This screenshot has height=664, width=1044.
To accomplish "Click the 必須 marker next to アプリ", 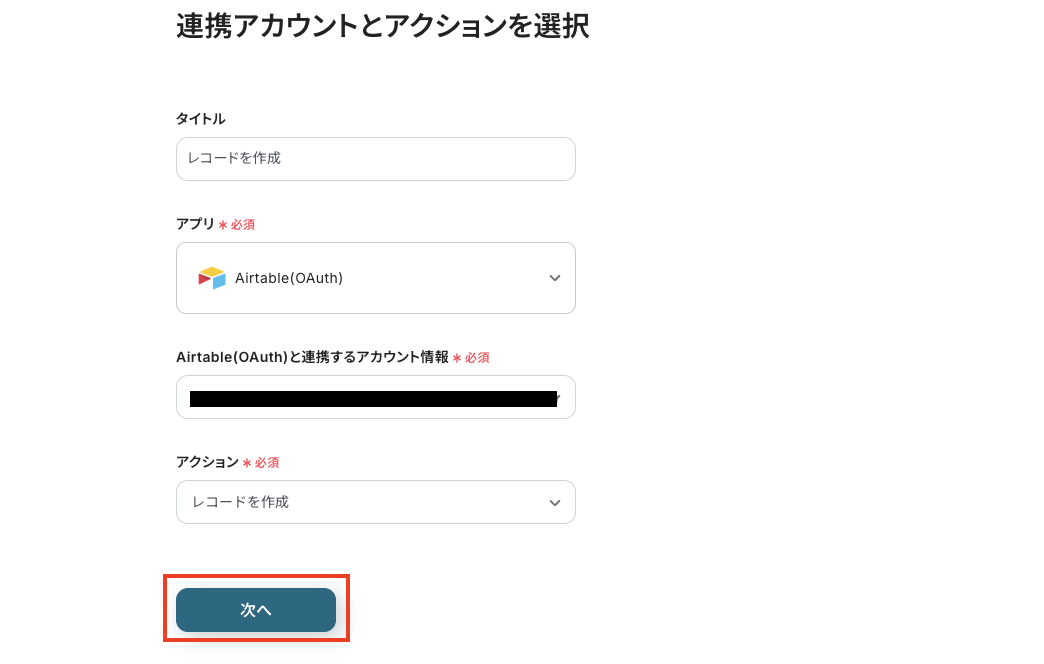I will (243, 225).
